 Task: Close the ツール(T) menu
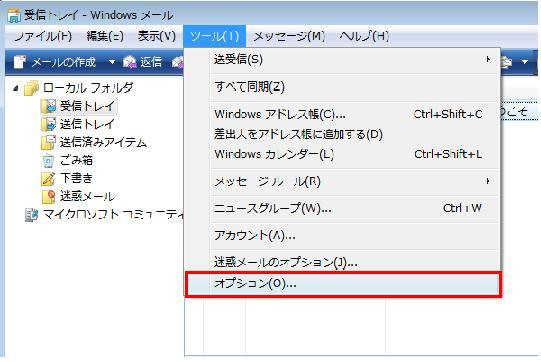(x=214, y=36)
